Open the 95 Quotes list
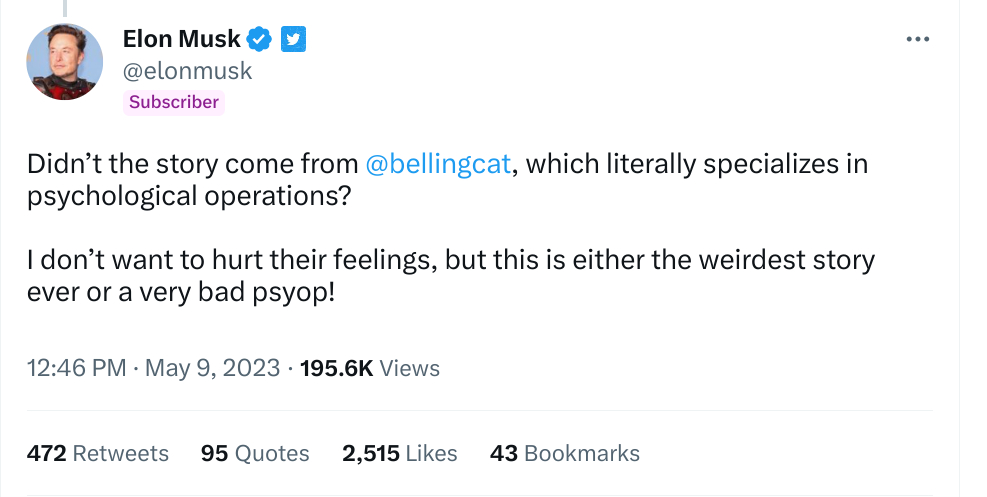The image size is (987, 497). point(255,453)
